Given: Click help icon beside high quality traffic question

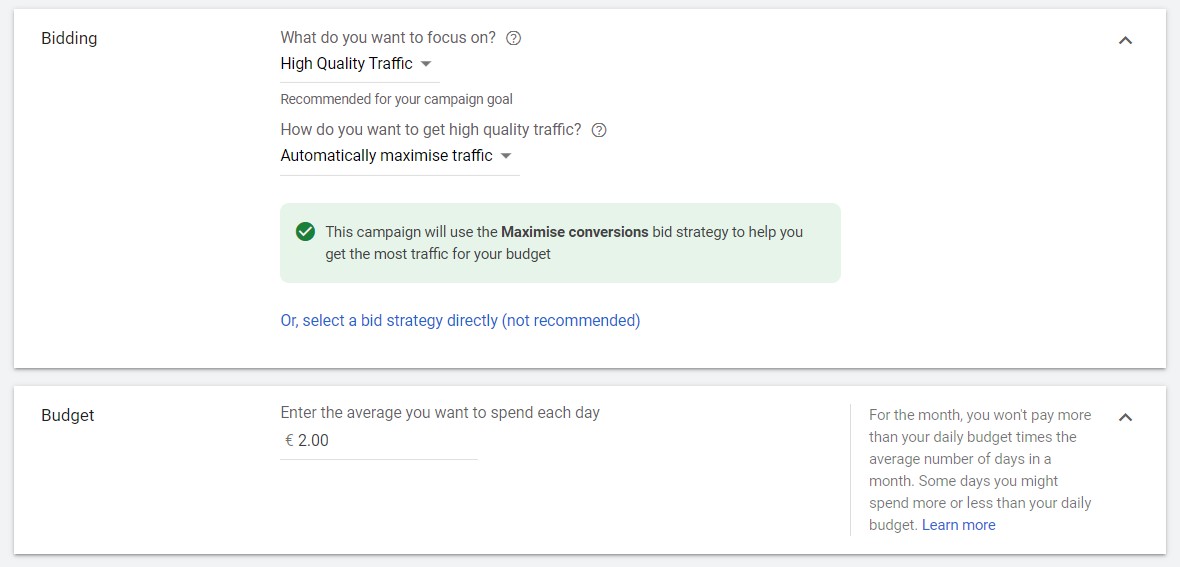Looking at the screenshot, I should 599,130.
